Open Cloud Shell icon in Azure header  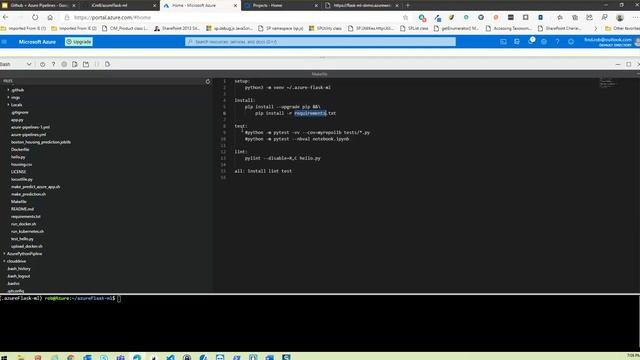click(503, 42)
